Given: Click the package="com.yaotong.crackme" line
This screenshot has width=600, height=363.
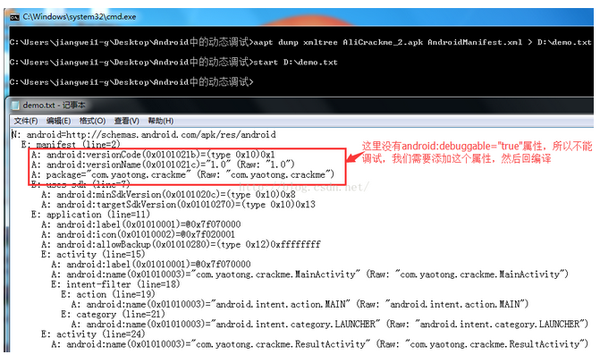Looking at the screenshot, I should pos(183,174).
